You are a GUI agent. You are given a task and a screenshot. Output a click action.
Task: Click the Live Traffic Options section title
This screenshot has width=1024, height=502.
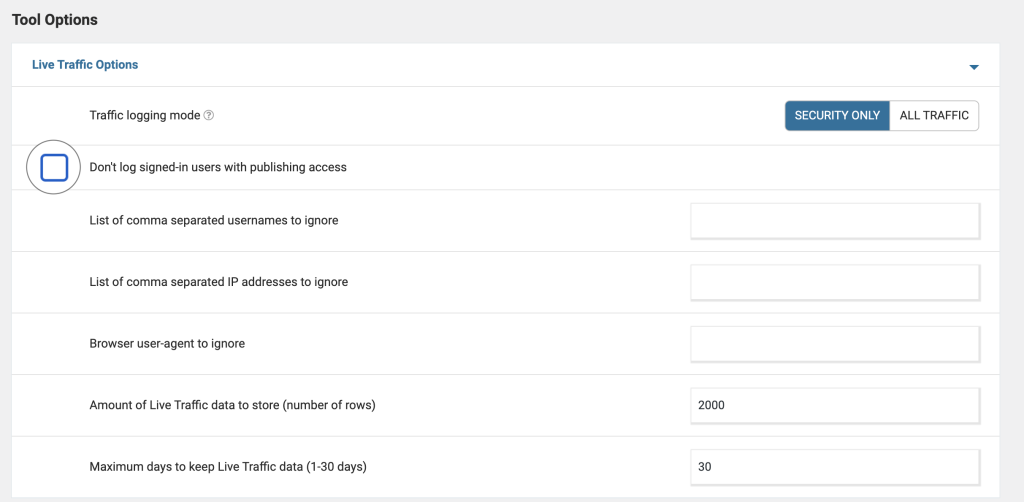click(85, 65)
